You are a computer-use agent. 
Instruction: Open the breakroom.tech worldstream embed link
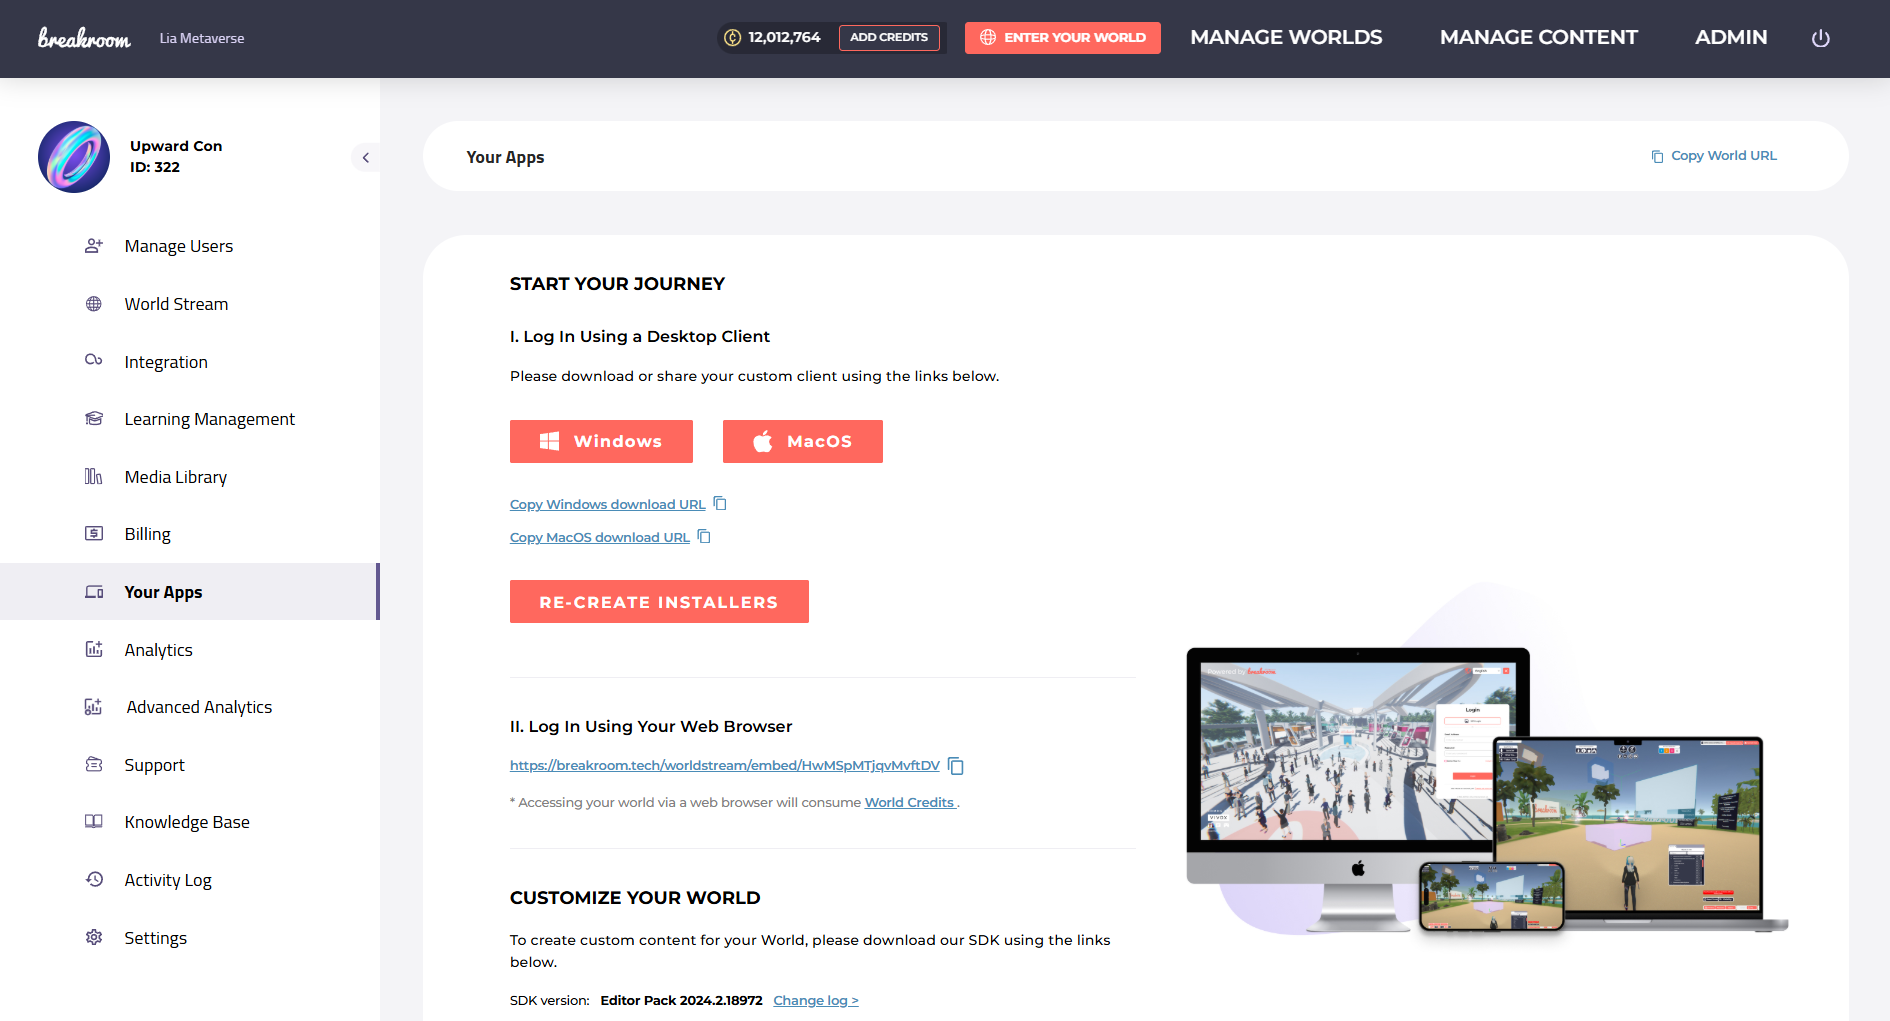[x=725, y=765]
